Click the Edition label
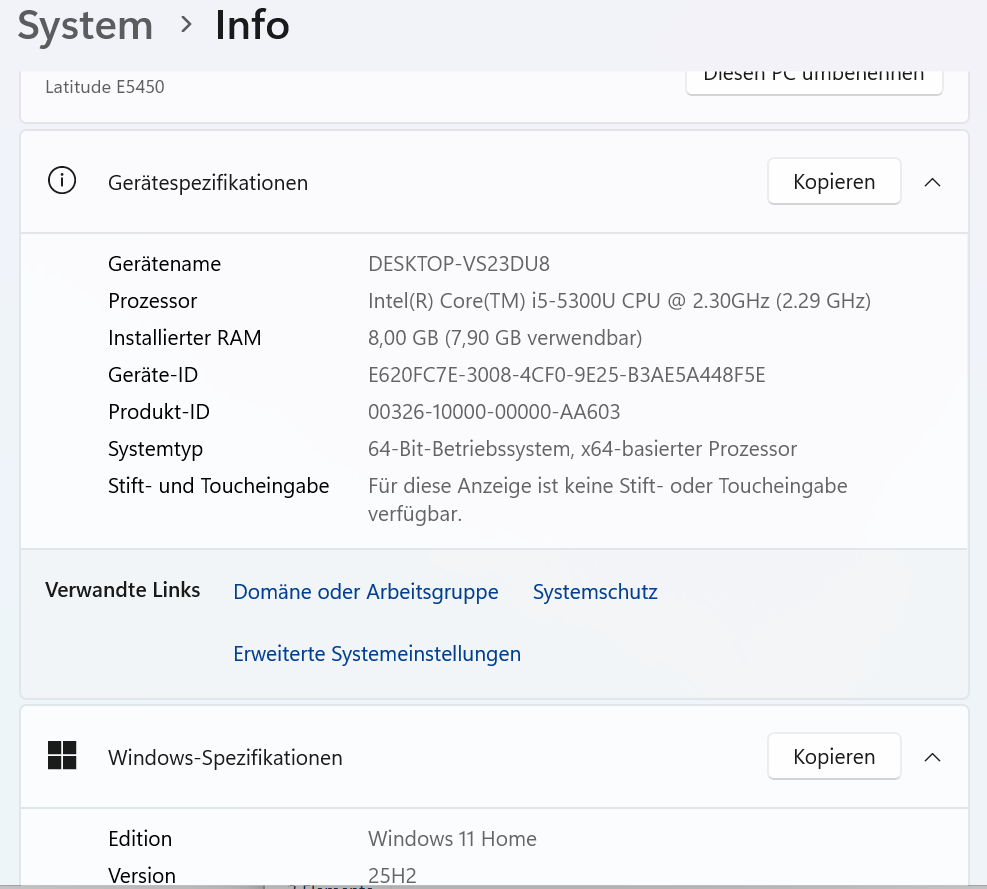Screen dimensions: 987x889 pyautogui.click(x=140, y=839)
